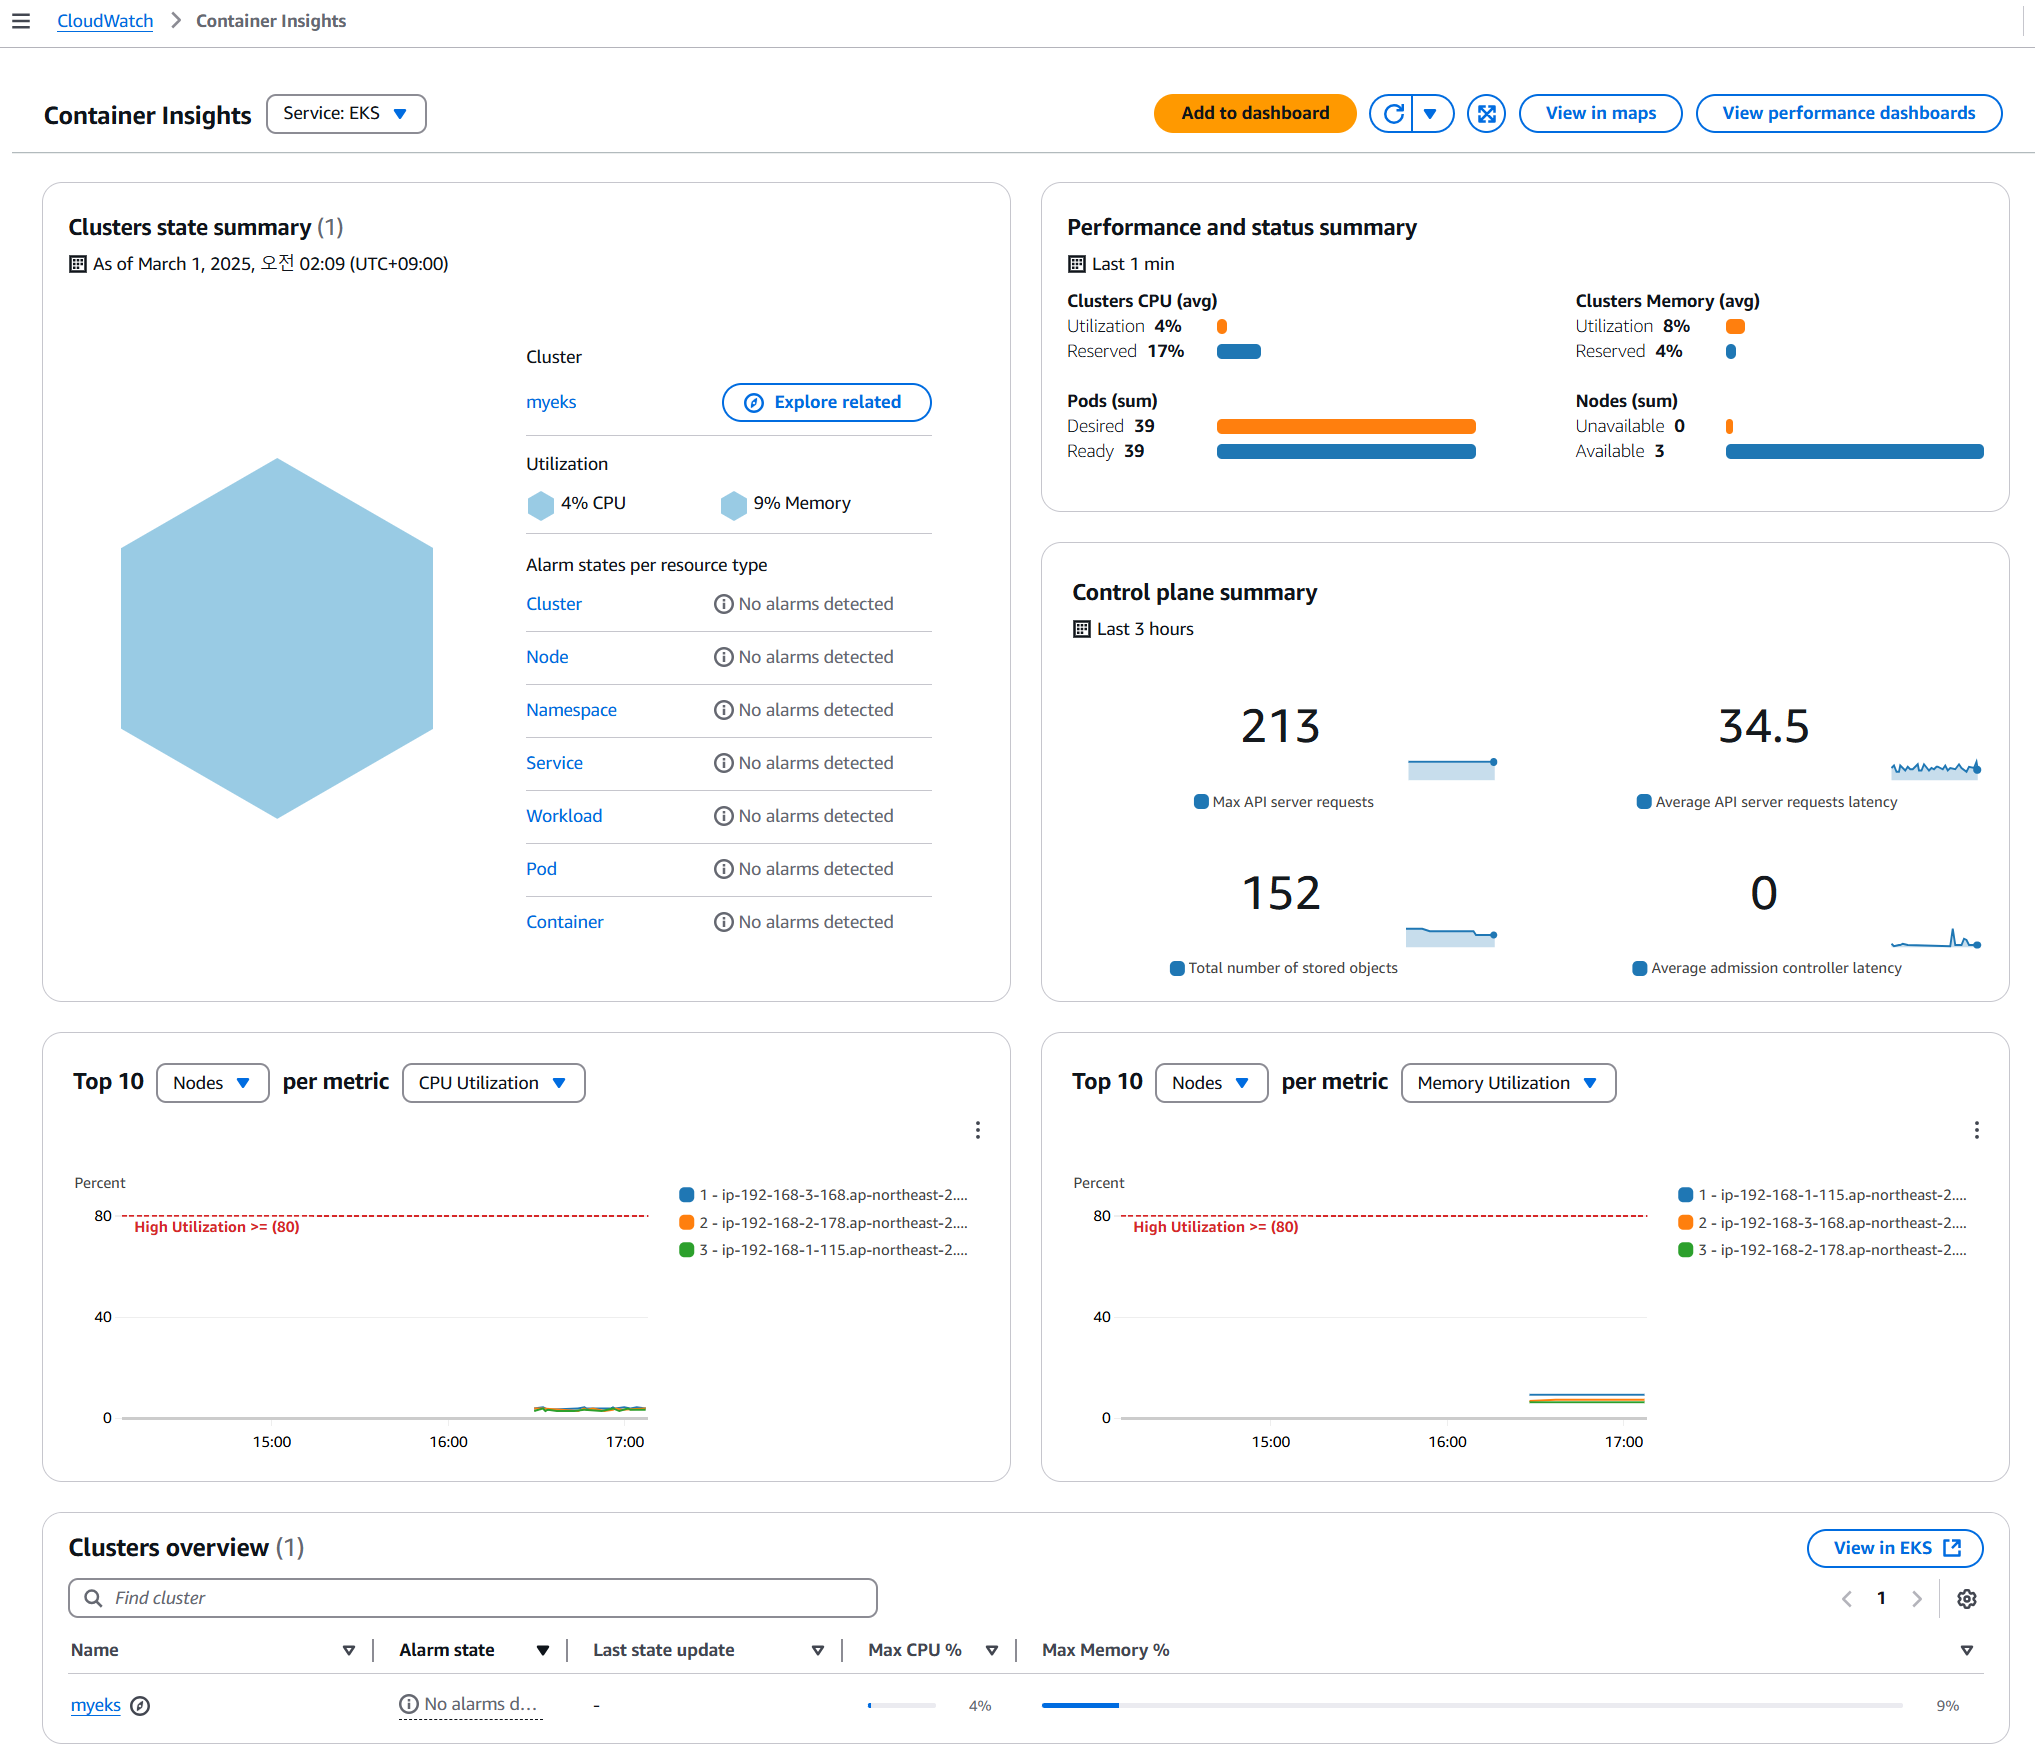
Task: Click the Find cluster search field
Action: click(473, 1598)
